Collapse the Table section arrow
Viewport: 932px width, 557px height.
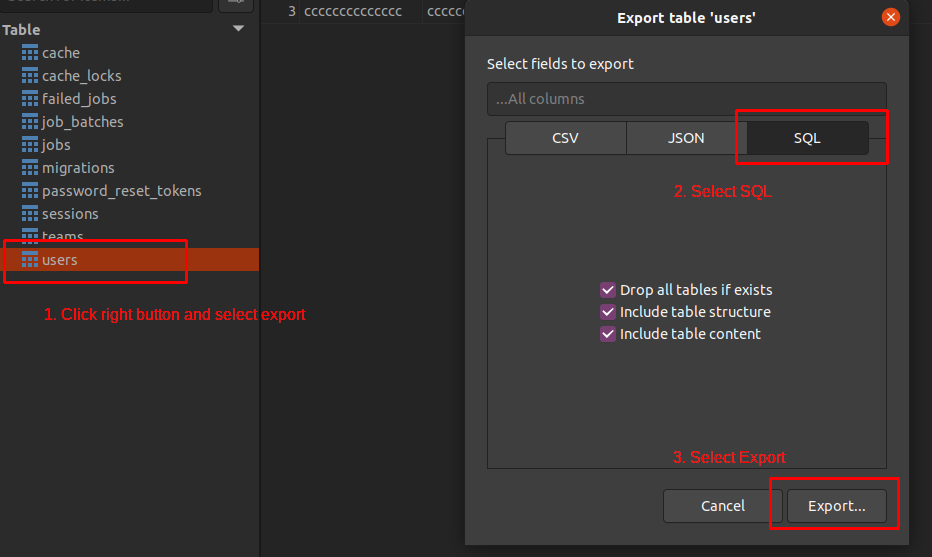tap(238, 29)
